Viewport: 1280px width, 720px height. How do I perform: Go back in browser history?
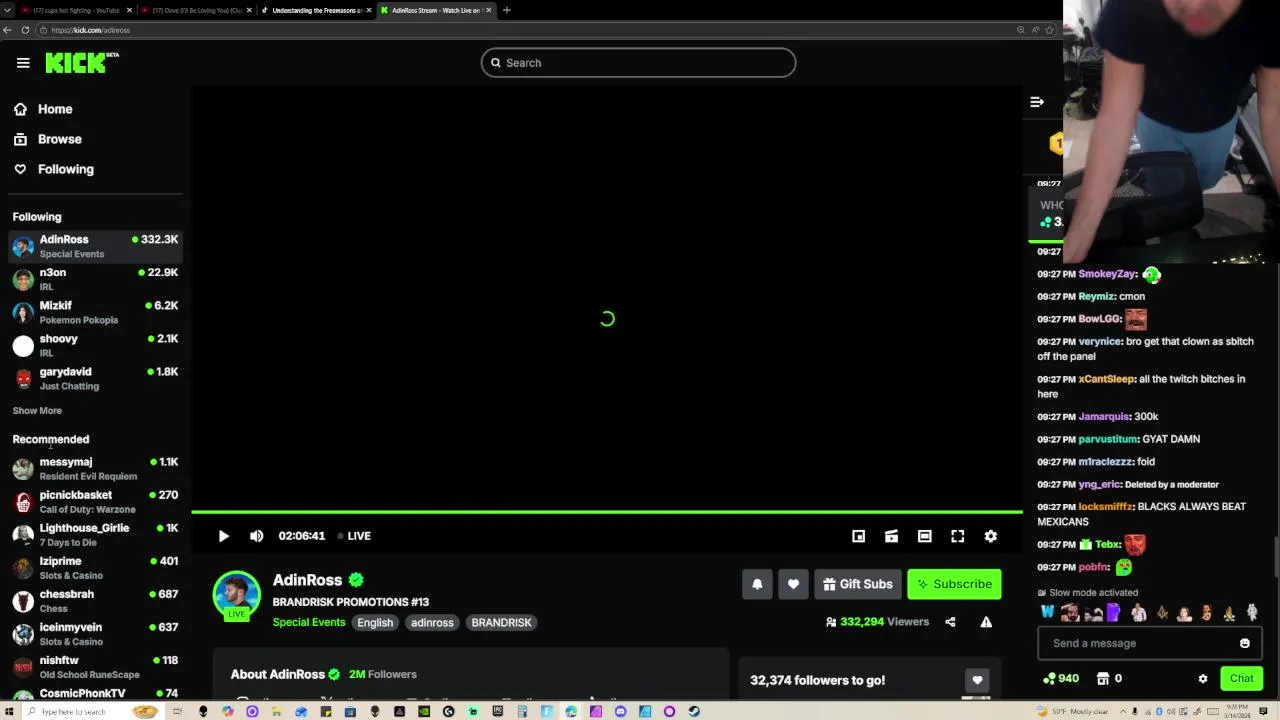click(7, 30)
